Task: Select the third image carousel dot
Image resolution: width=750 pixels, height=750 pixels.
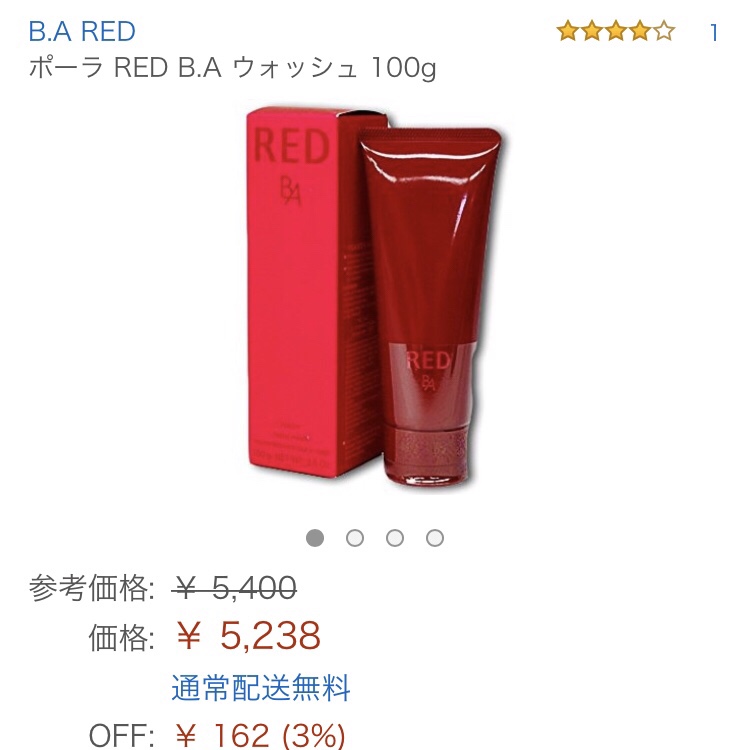Action: pyautogui.click(x=395, y=538)
